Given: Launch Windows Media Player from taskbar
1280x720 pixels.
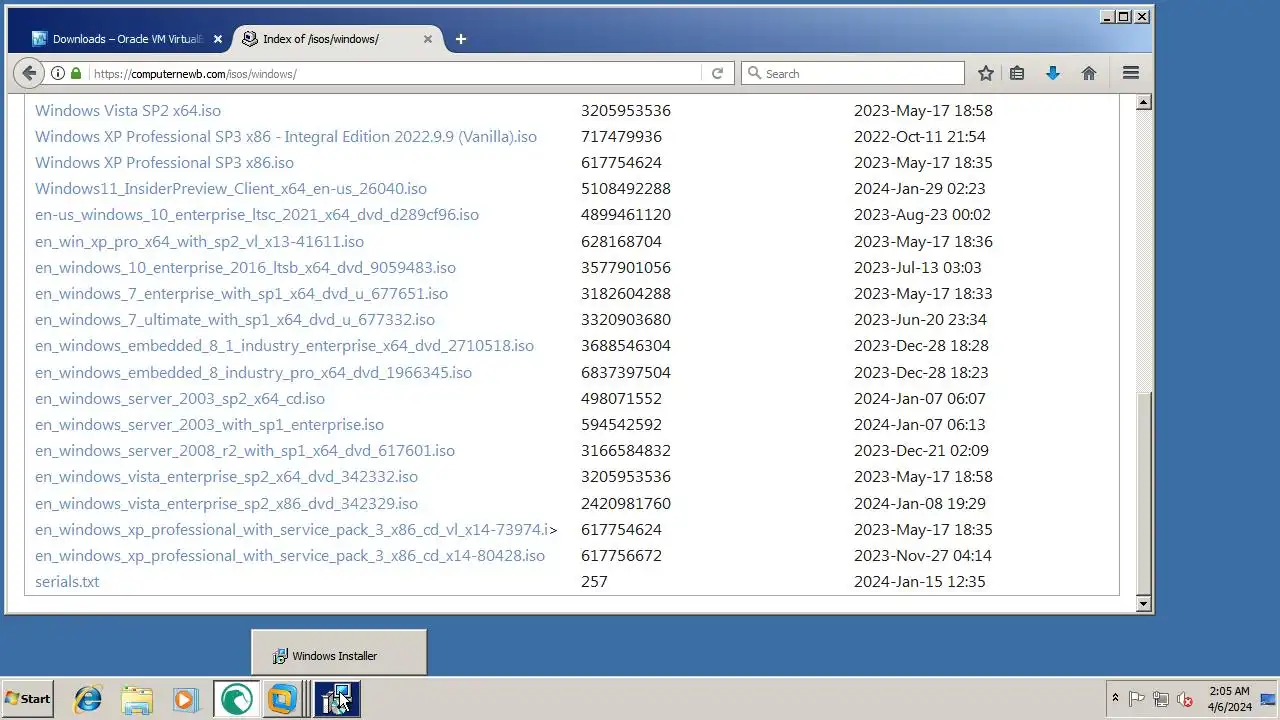Looking at the screenshot, I should coord(186,699).
